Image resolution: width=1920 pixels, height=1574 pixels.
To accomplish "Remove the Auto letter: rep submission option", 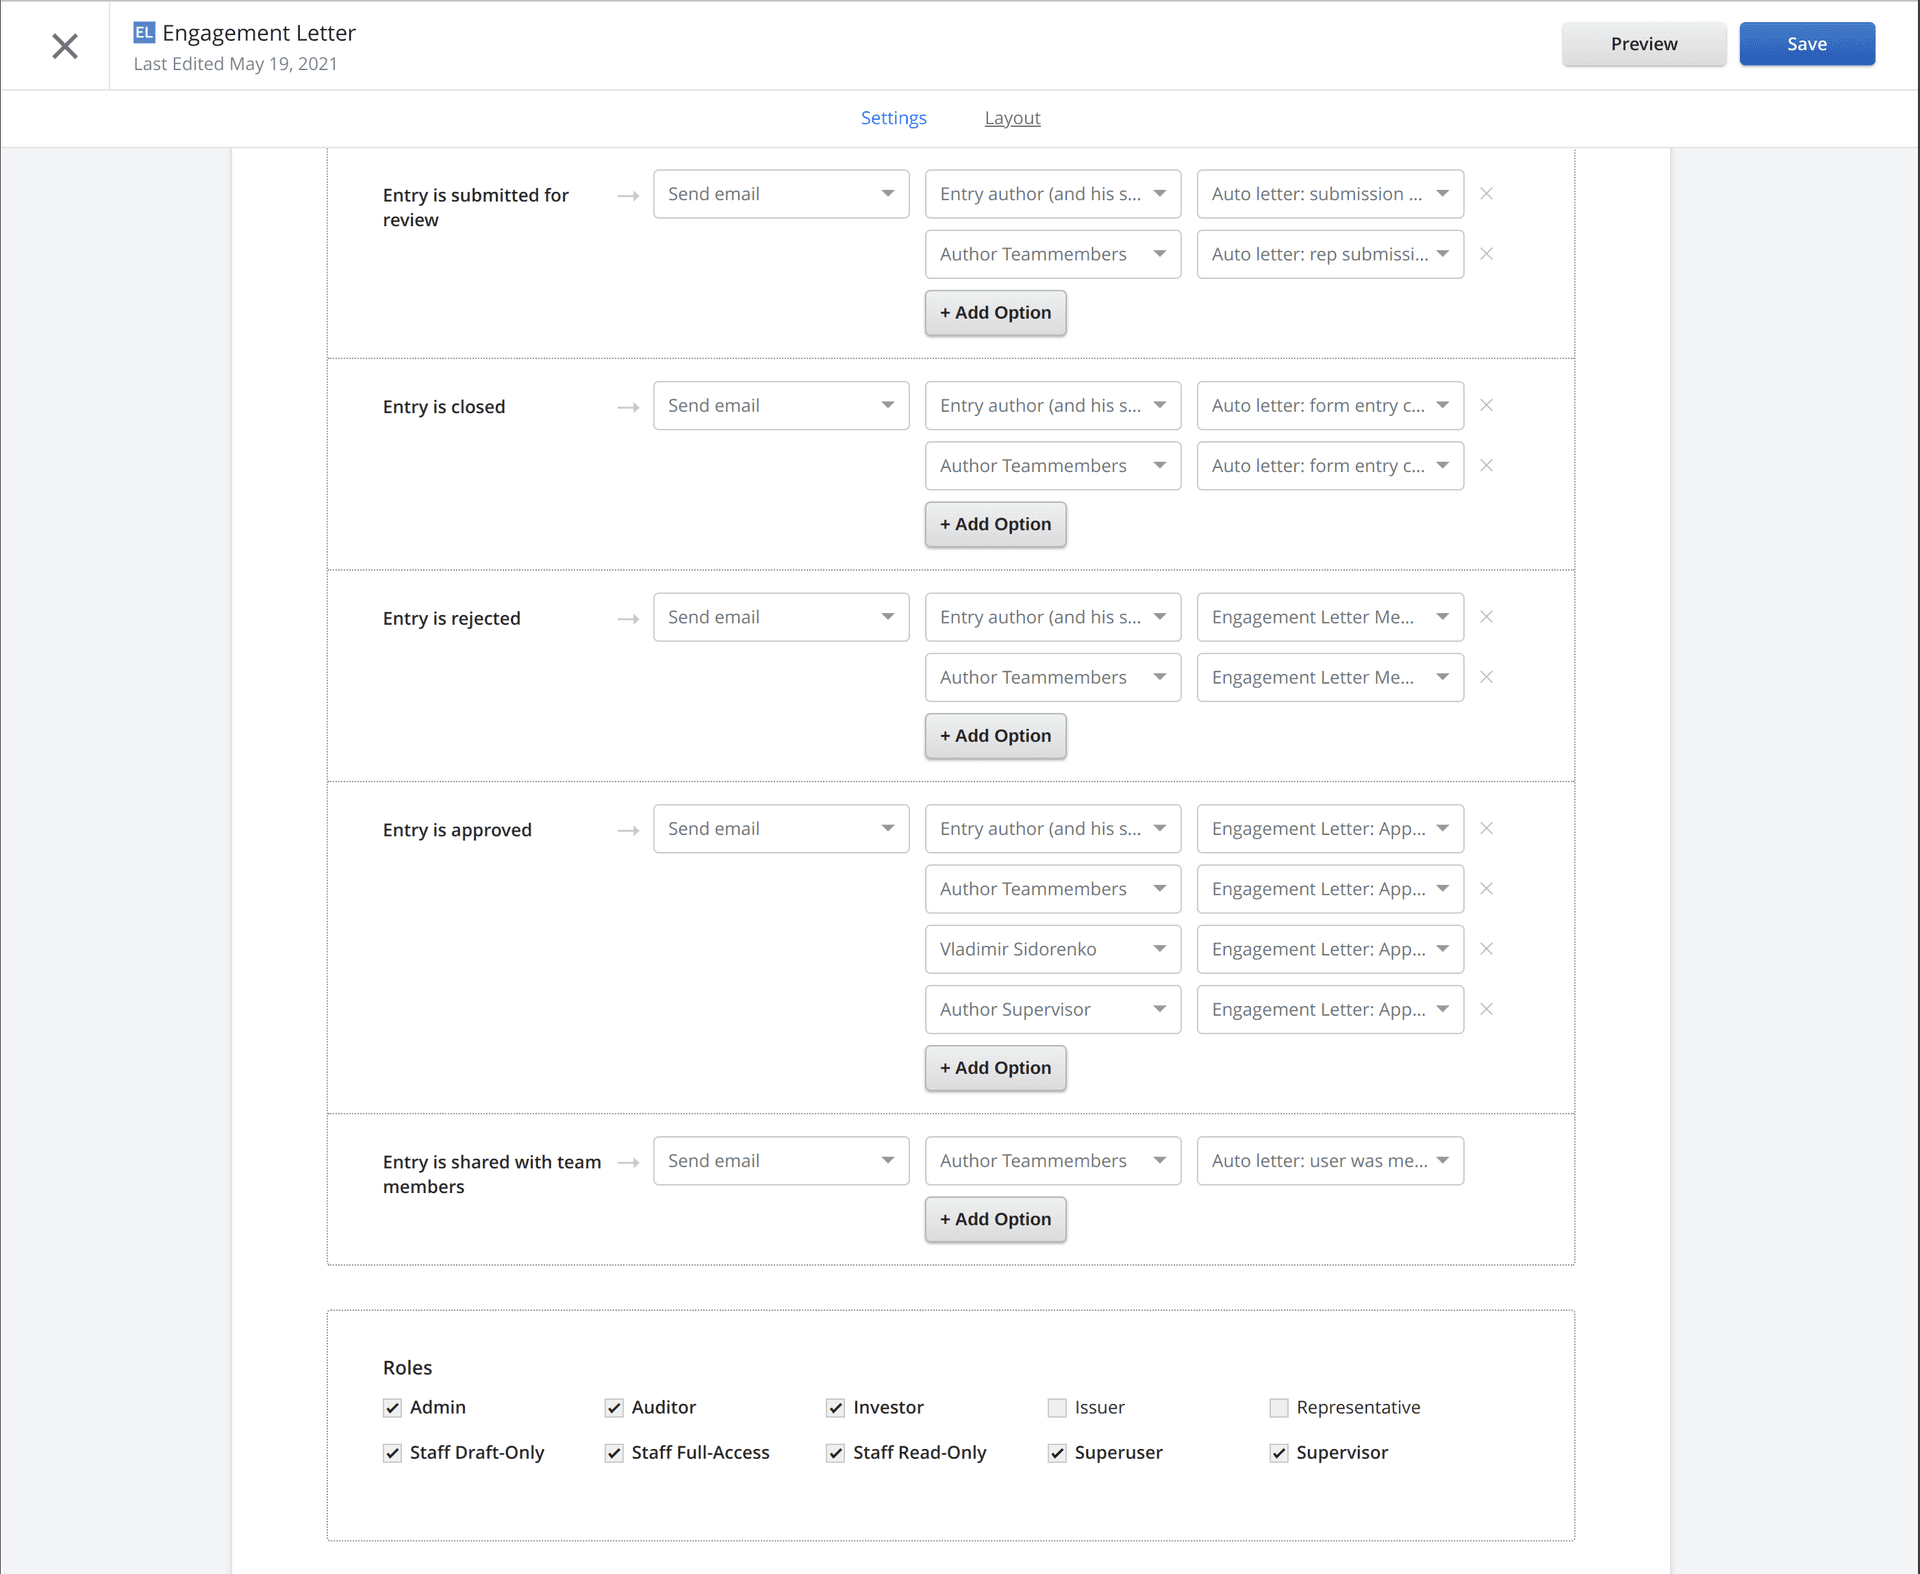I will tap(1487, 254).
